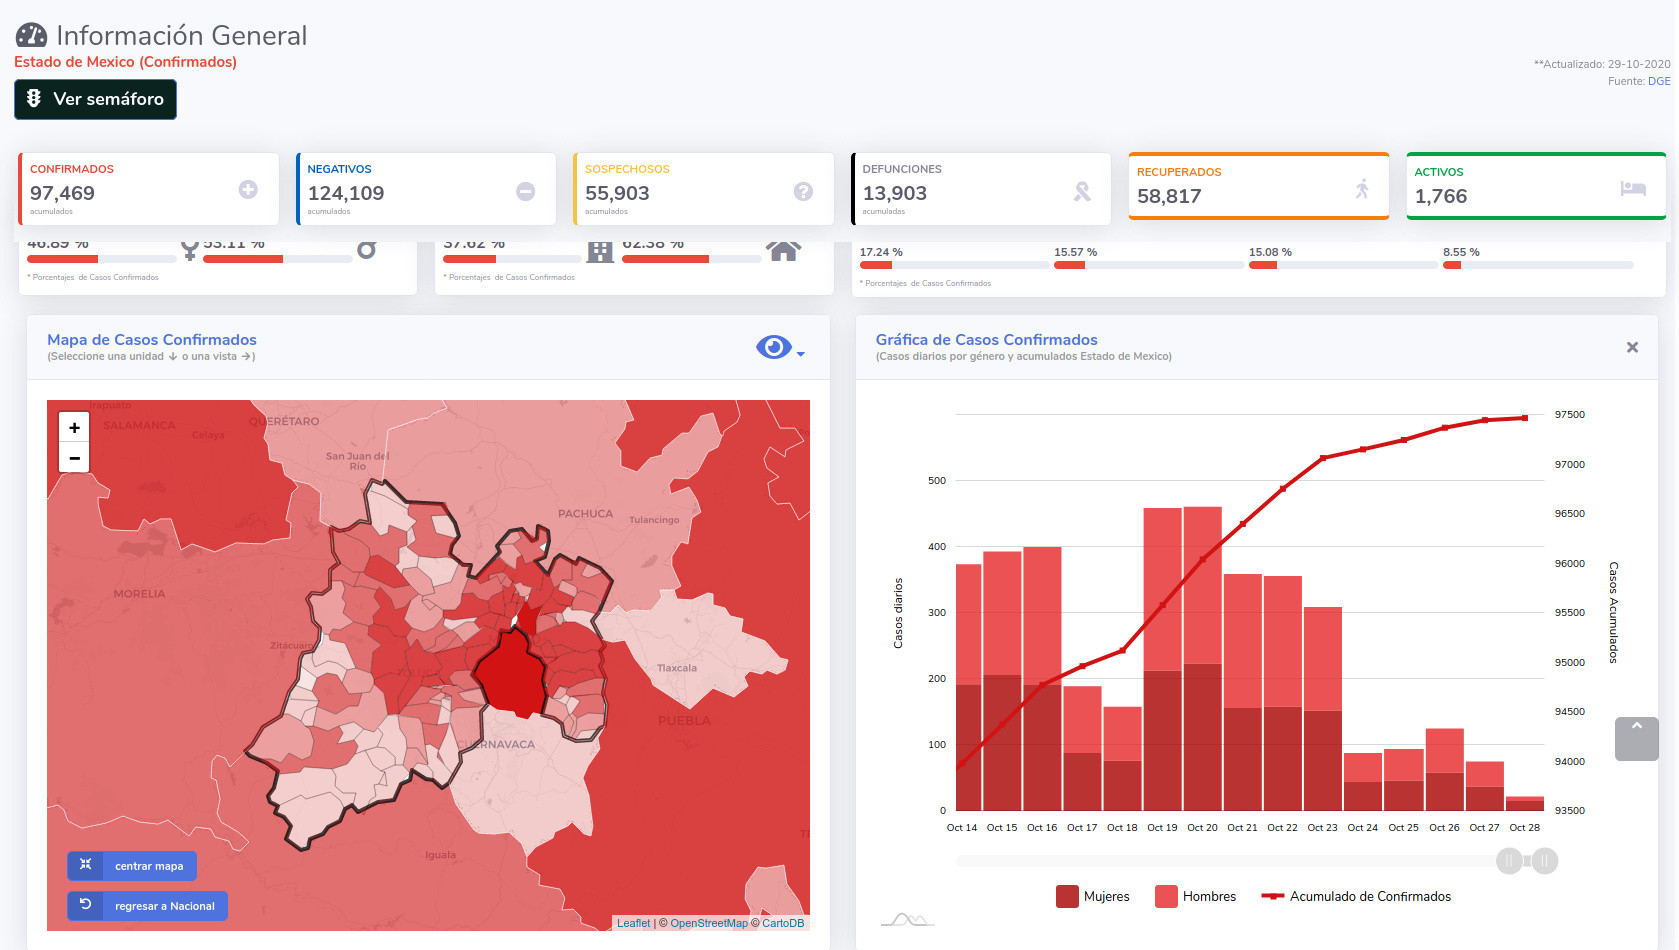1679x950 pixels.
Task: Click the 15.57 % progress bar
Action: coord(1149,265)
